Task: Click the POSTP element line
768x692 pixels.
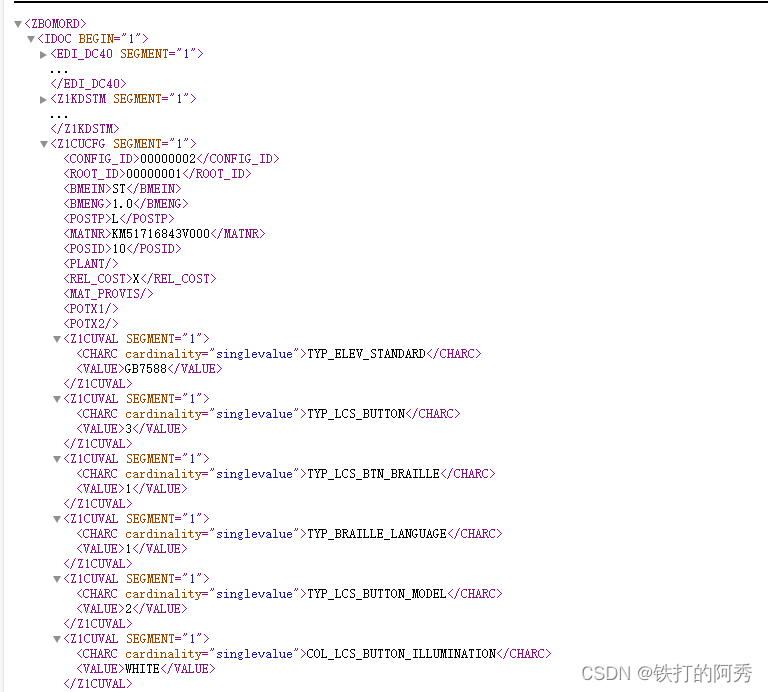Action: pyautogui.click(x=119, y=218)
